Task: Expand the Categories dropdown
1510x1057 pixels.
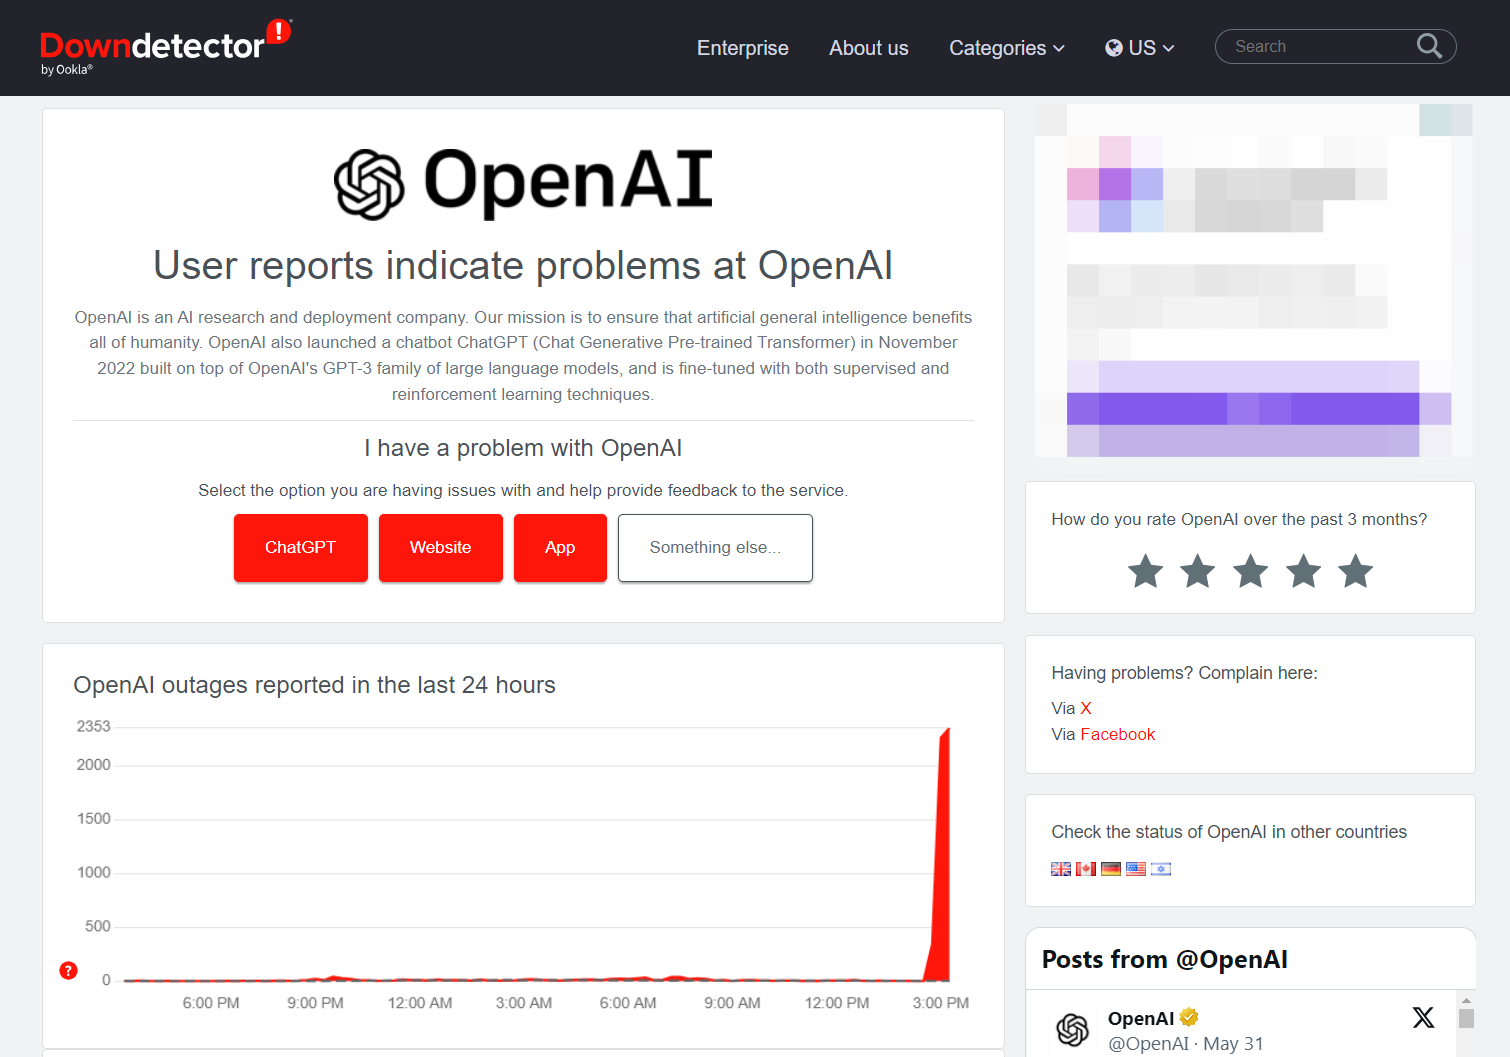Action: (x=1007, y=48)
